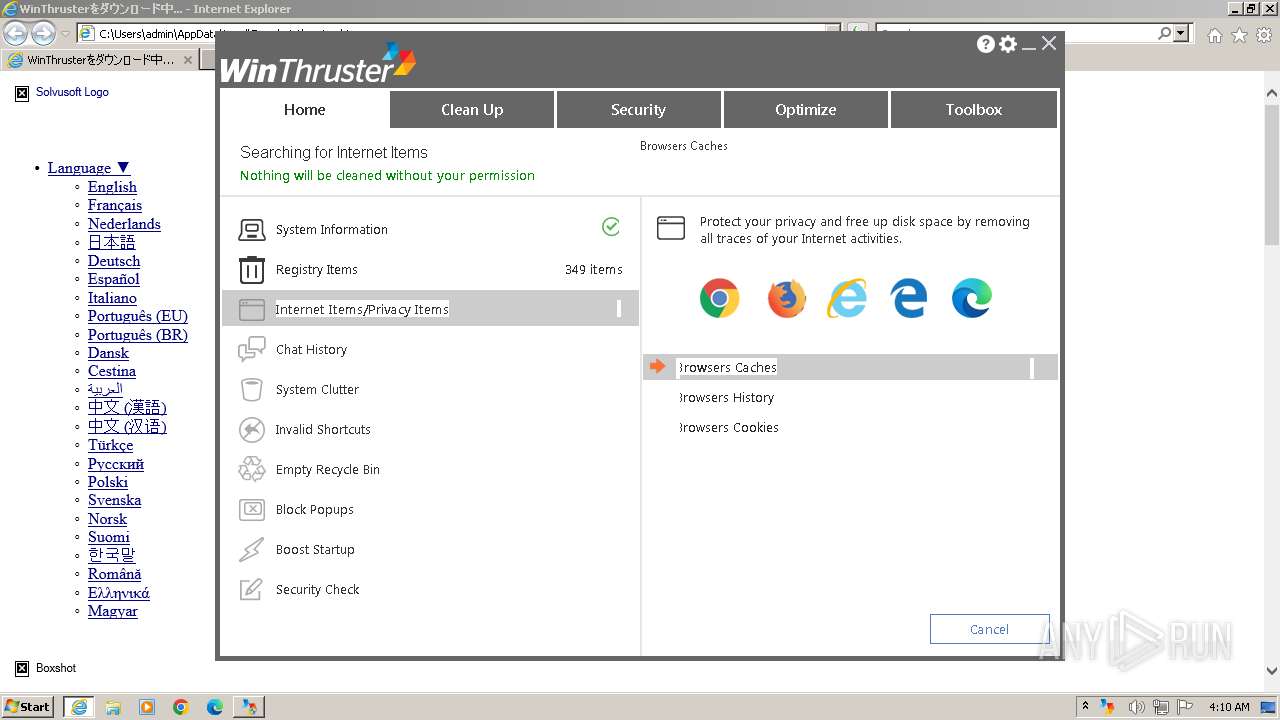Choose Español language link
The width and height of the screenshot is (1280, 720).
pos(113,279)
